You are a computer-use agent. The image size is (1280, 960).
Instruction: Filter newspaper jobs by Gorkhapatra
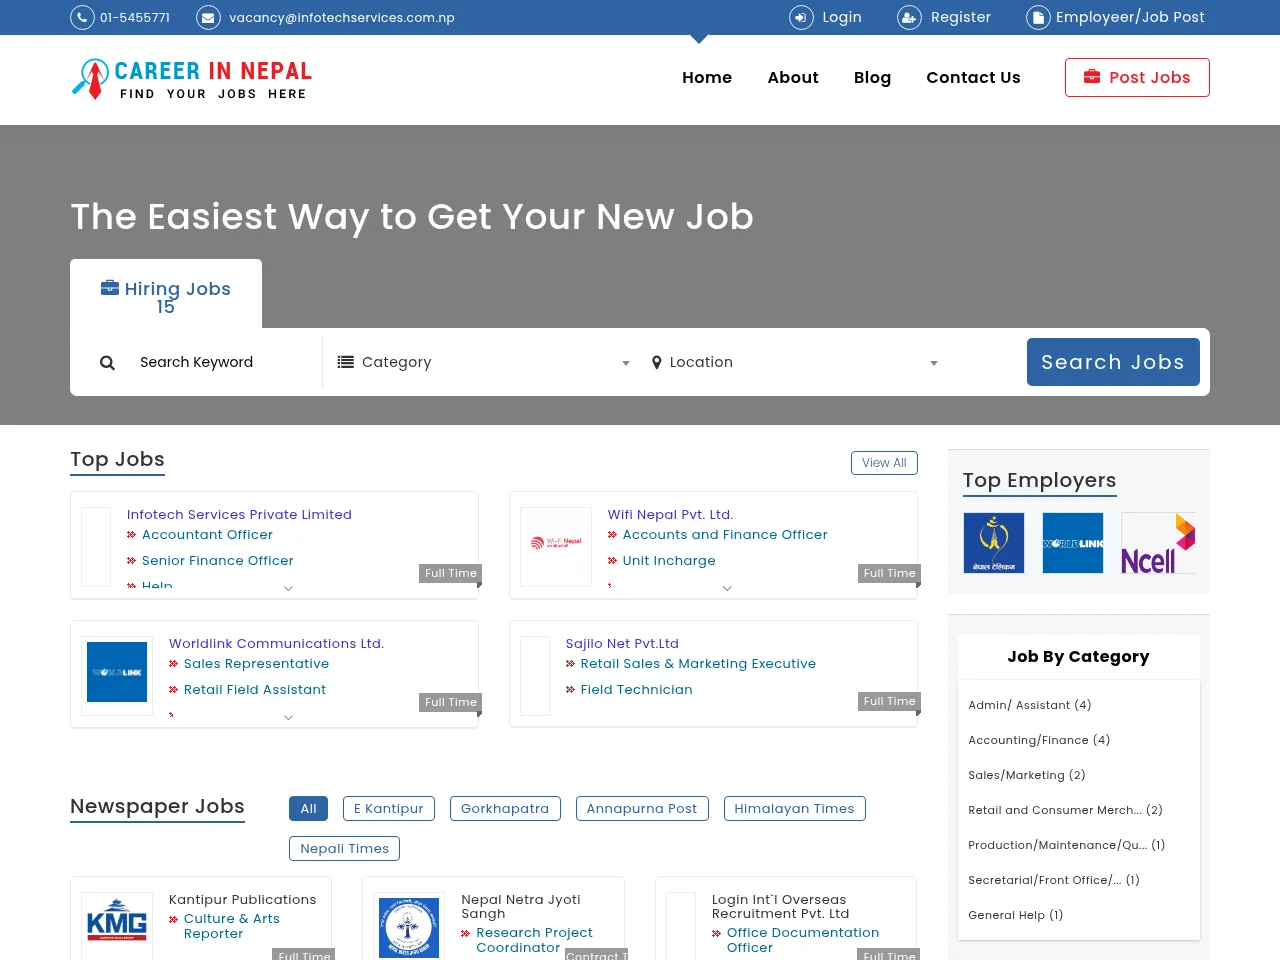(x=505, y=808)
